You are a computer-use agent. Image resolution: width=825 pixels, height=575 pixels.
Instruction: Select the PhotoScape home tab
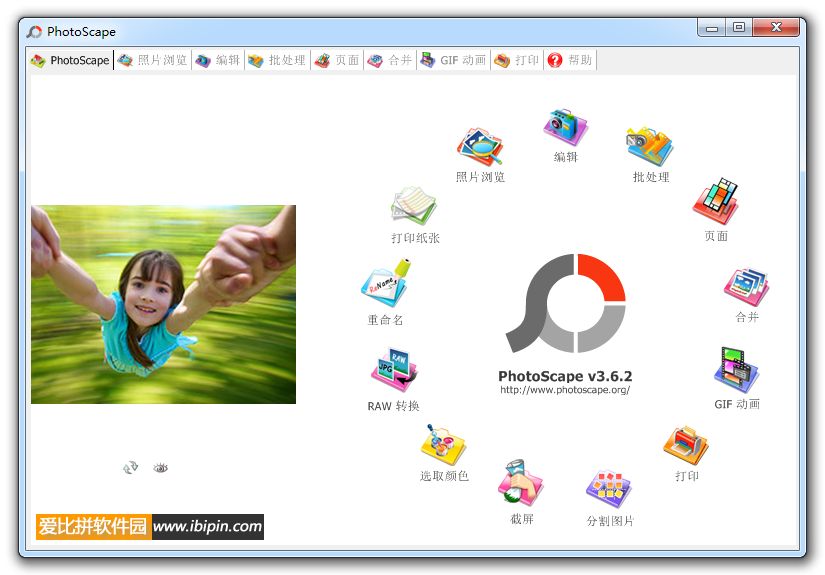tap(70, 60)
